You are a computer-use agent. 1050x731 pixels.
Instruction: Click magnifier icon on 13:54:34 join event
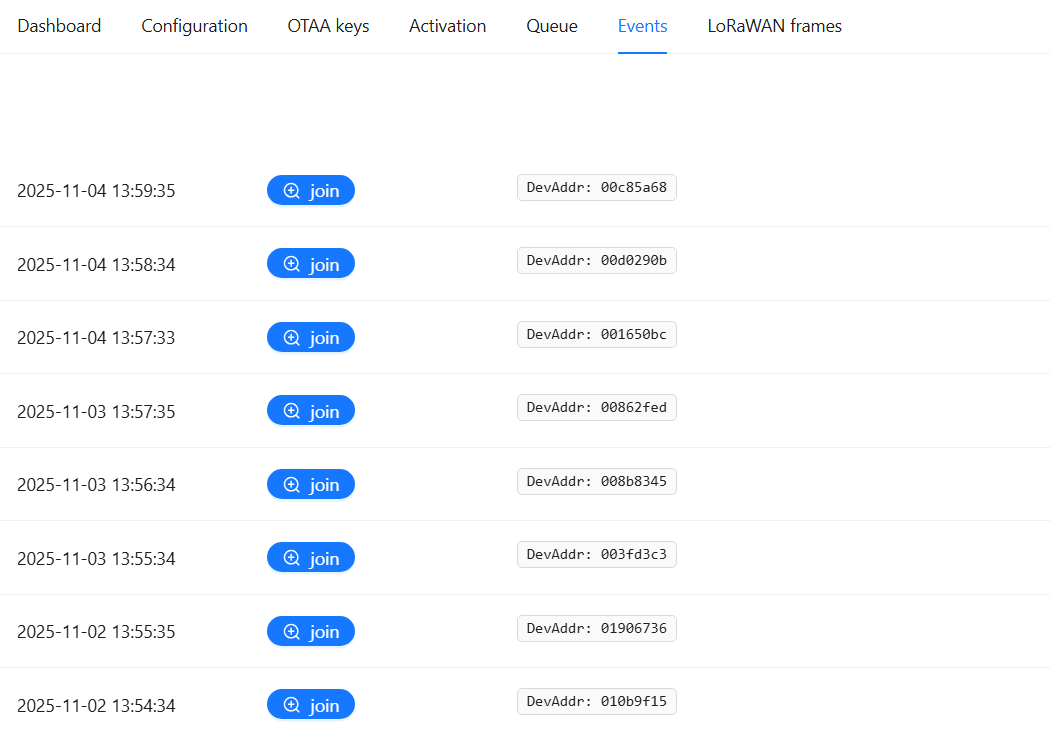(292, 705)
